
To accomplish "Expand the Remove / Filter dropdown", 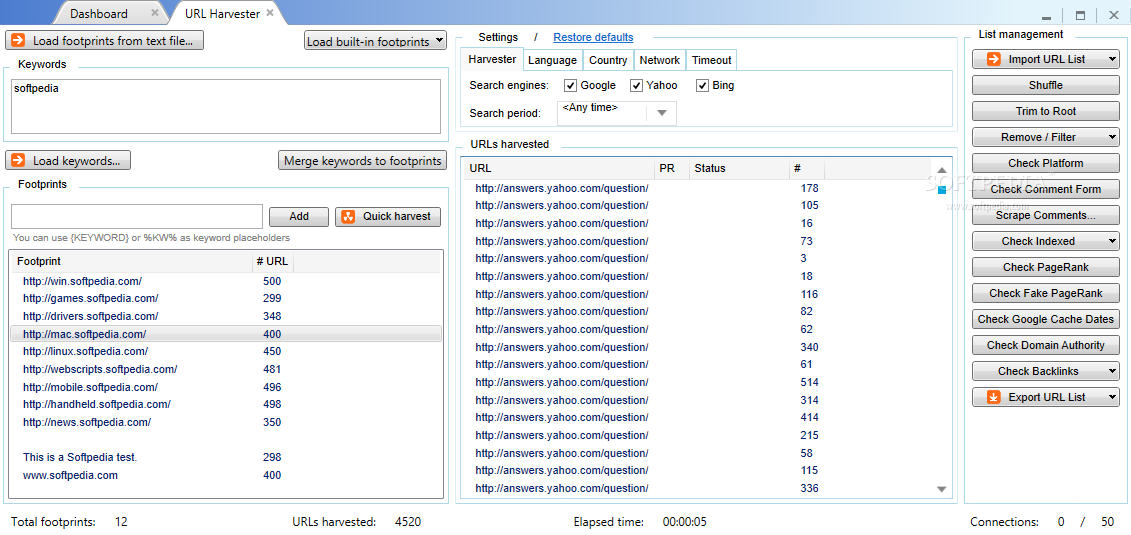I will 1112,137.
